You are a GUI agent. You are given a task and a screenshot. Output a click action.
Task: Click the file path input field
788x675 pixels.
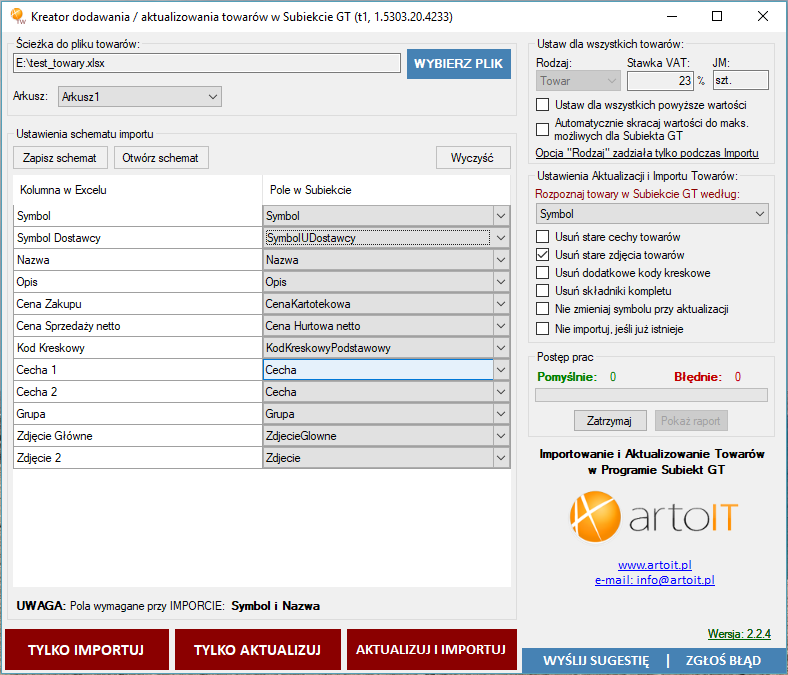click(207, 63)
